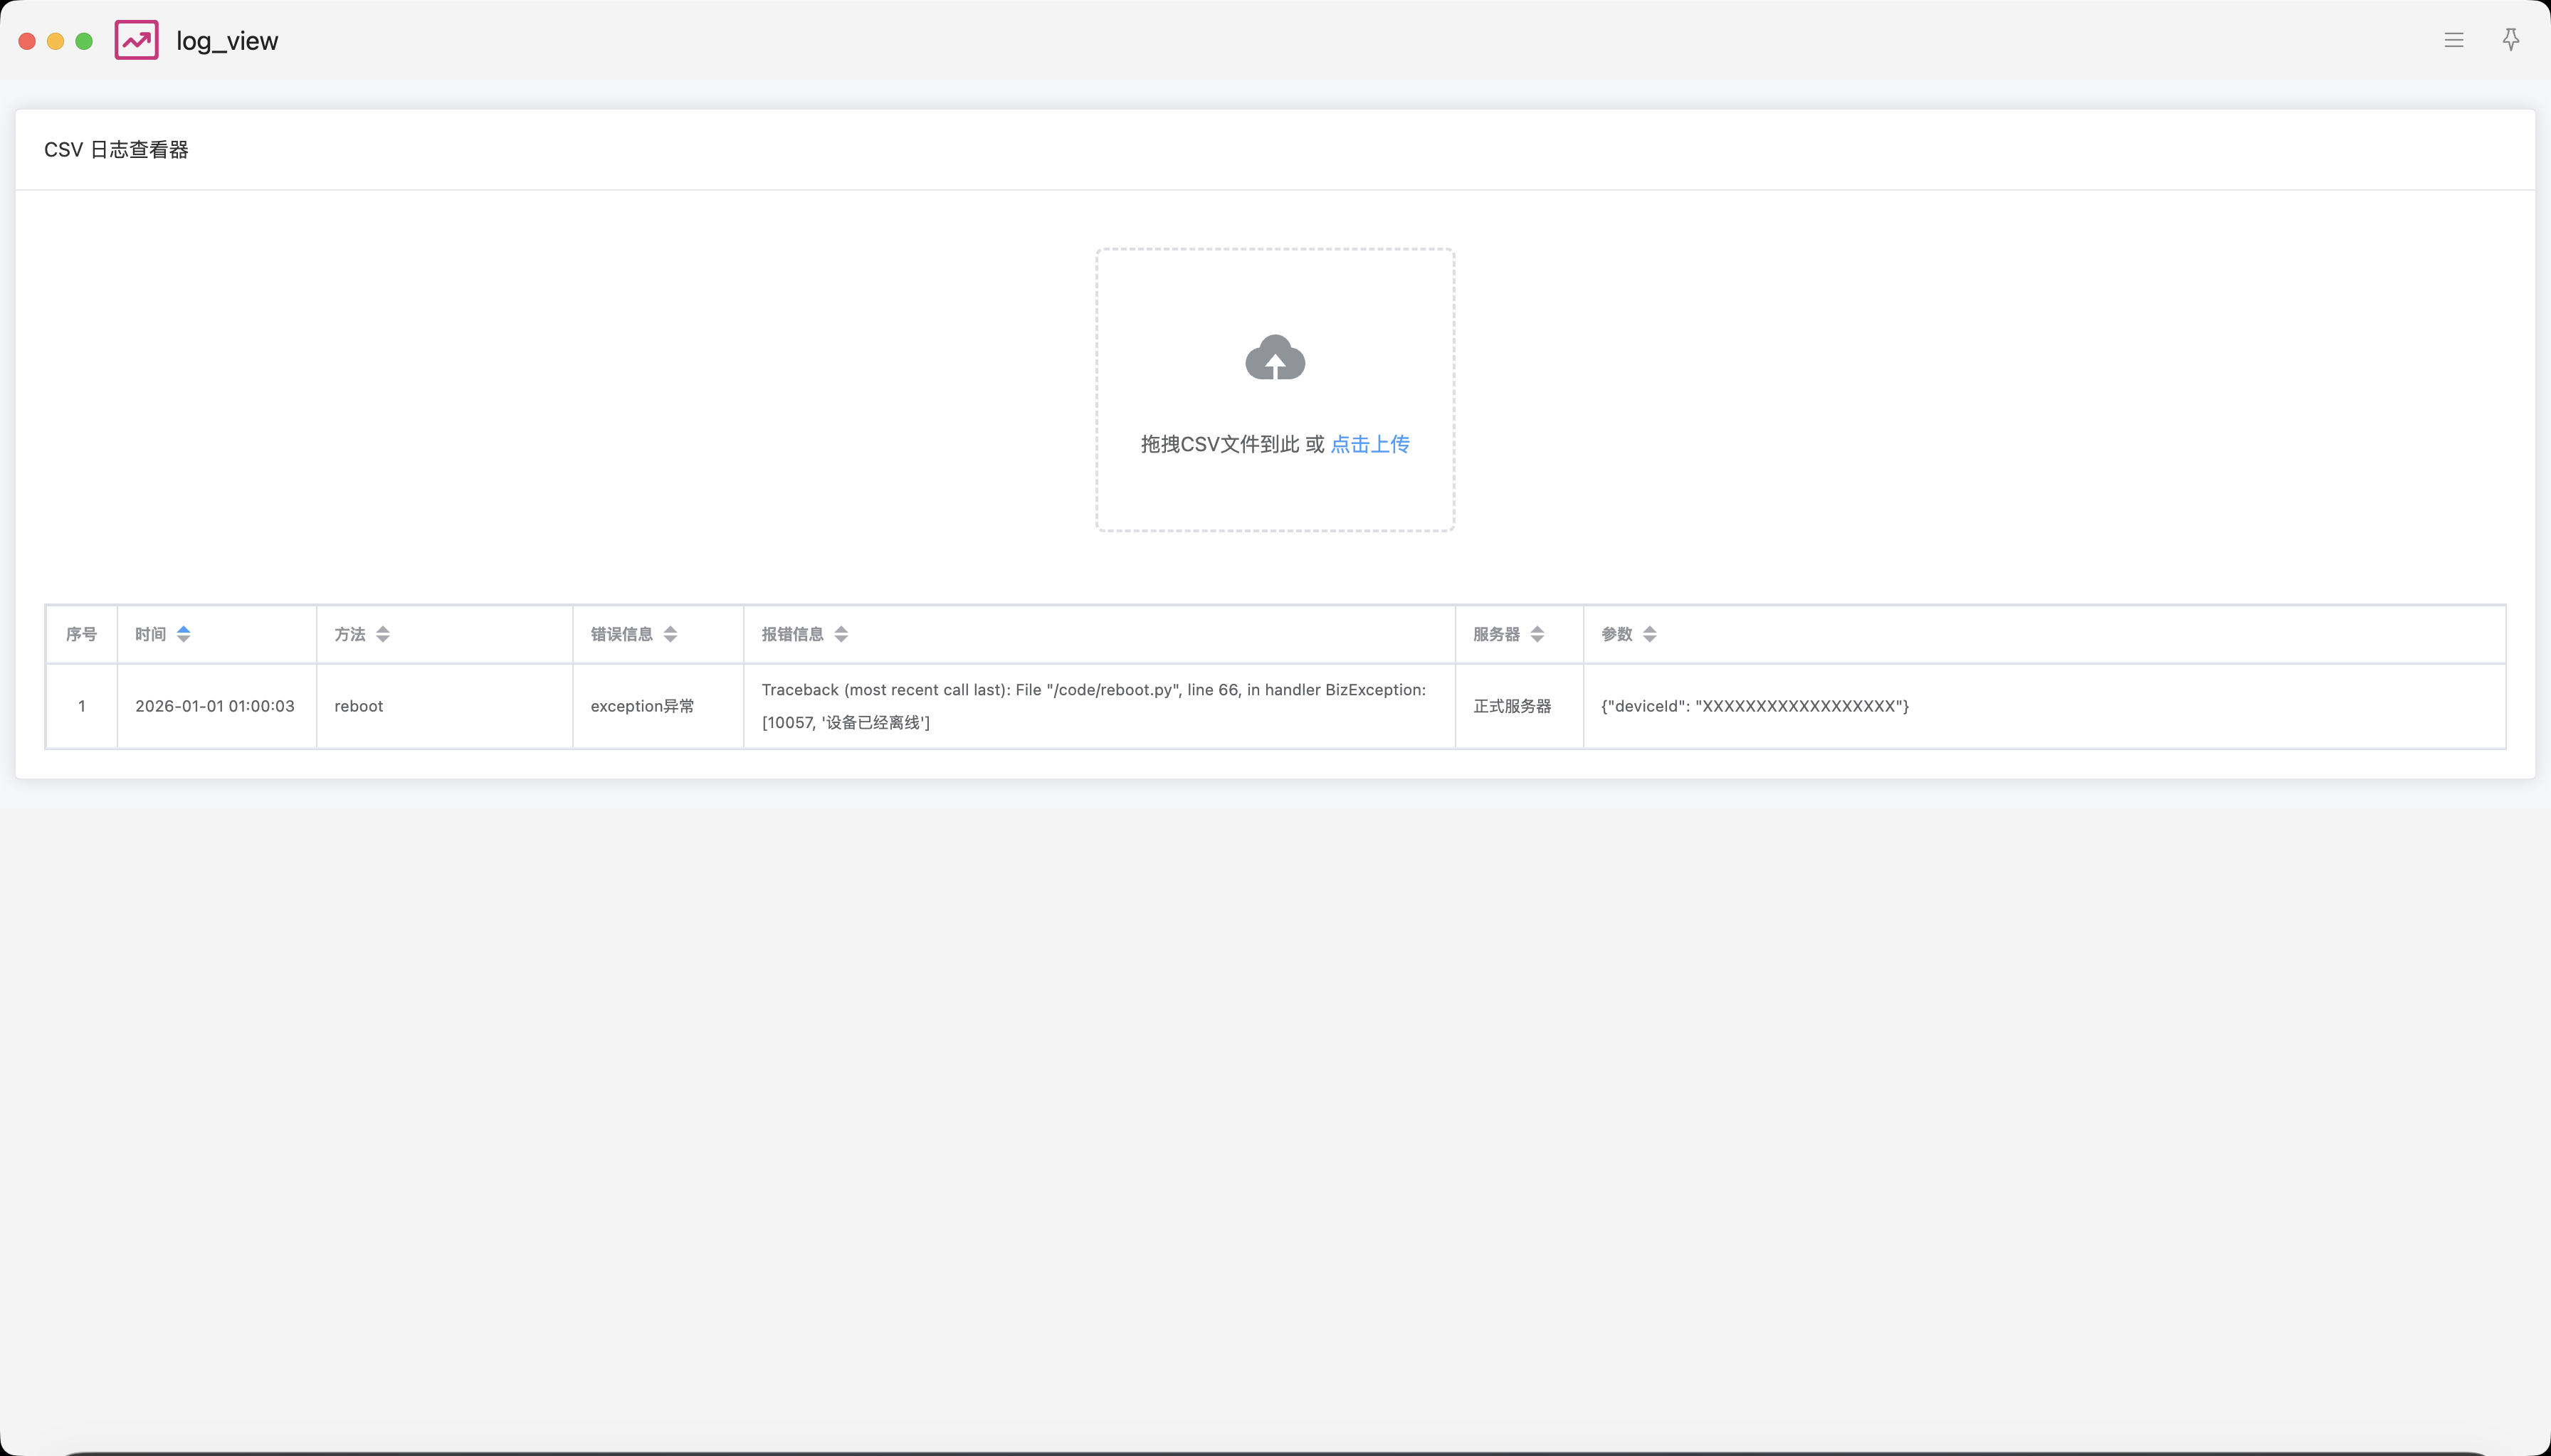Select the reboot method cell

pyautogui.click(x=359, y=706)
